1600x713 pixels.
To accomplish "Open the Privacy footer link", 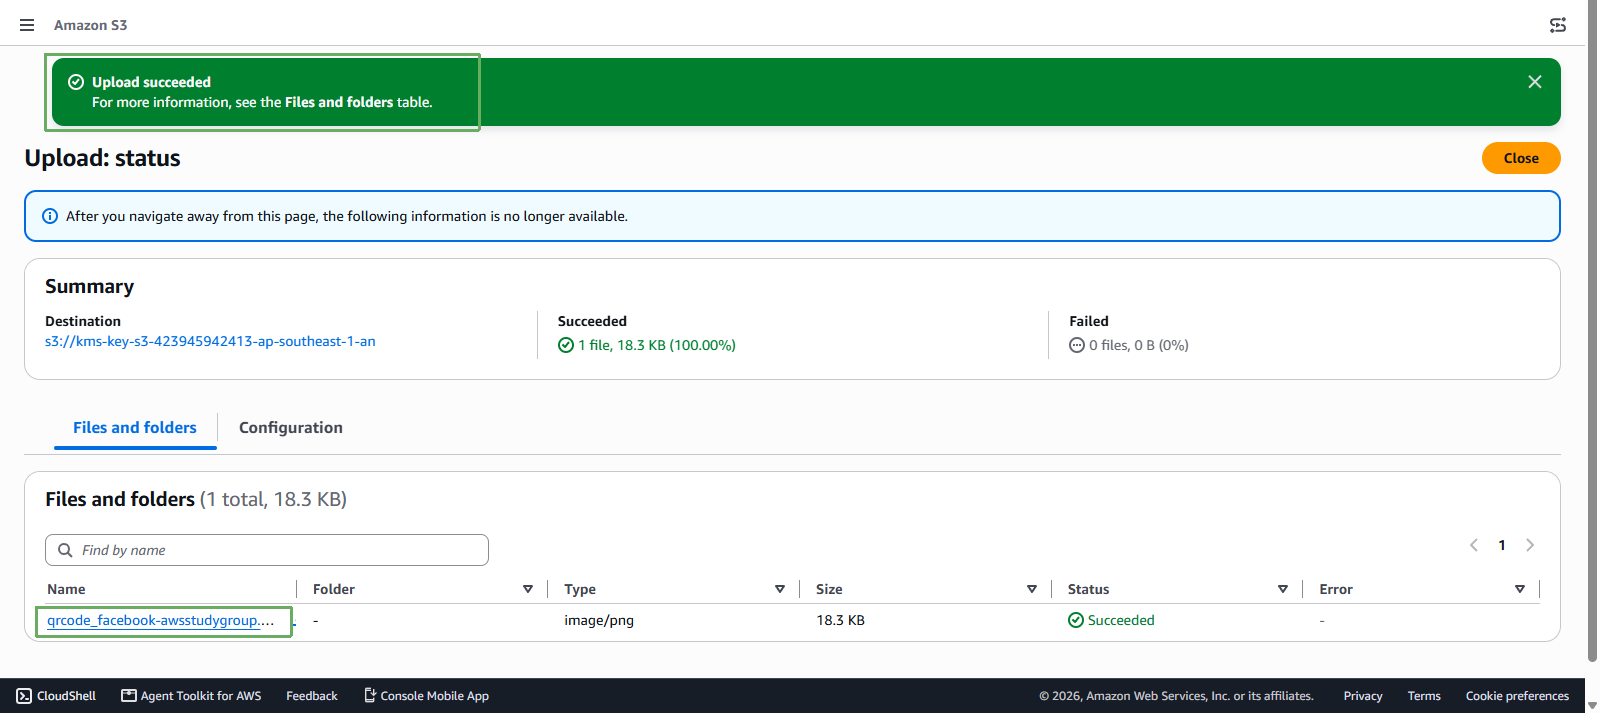I will click(x=1363, y=696).
